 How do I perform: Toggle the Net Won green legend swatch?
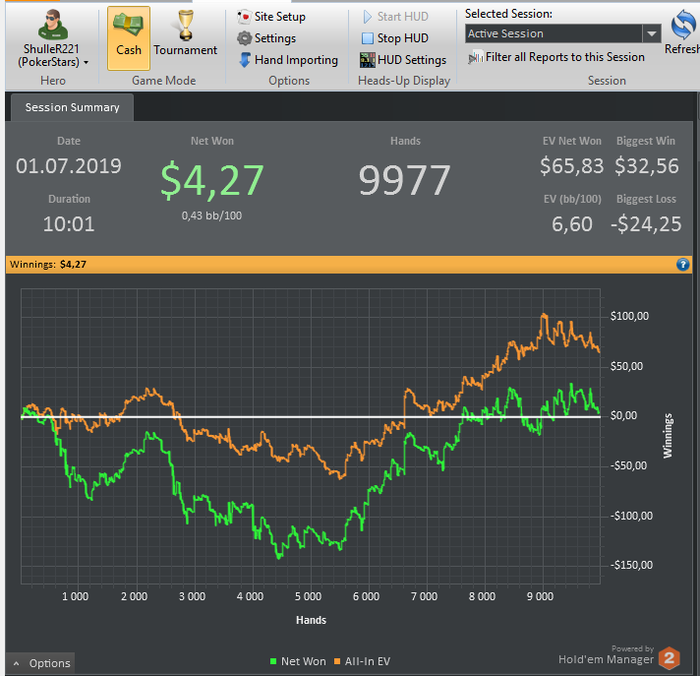point(273,661)
